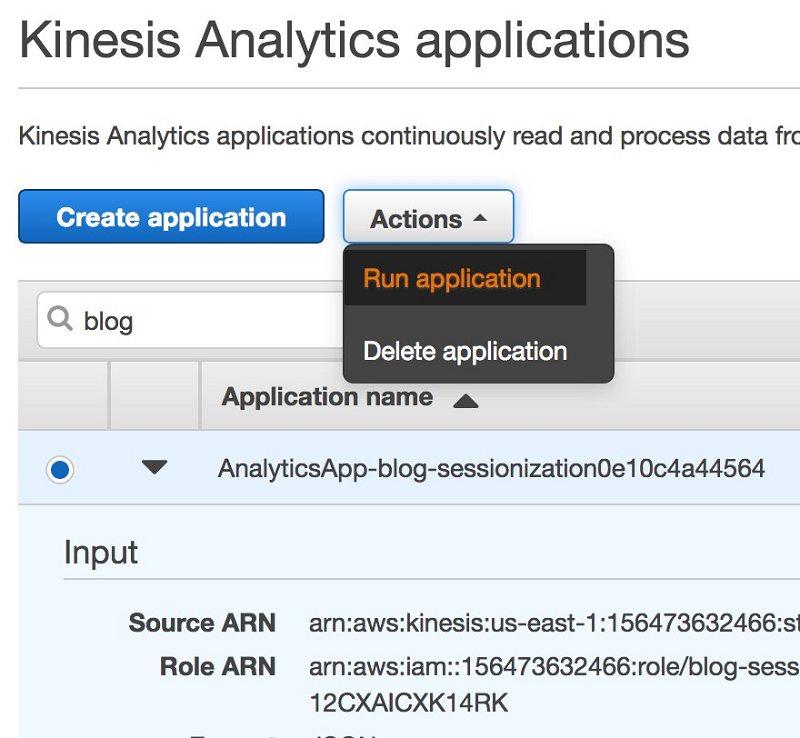The width and height of the screenshot is (800, 738).
Task: Collapse the AnalyticsApp-blog-sessionization row details
Action: [154, 467]
